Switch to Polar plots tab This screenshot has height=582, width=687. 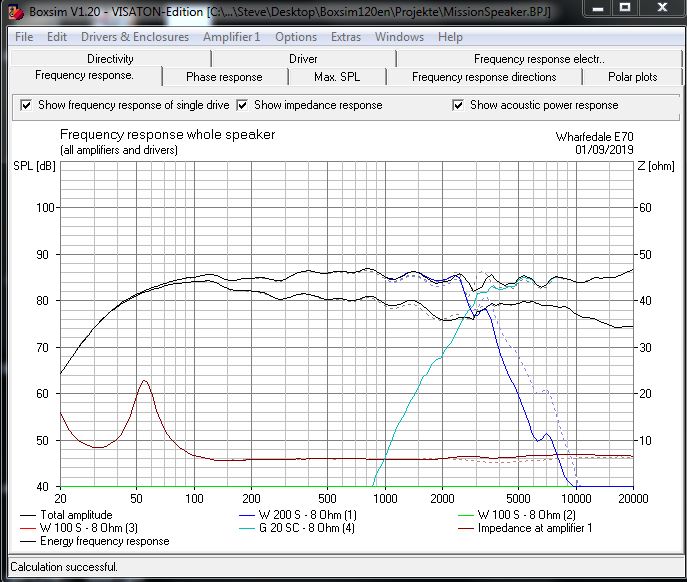633,77
